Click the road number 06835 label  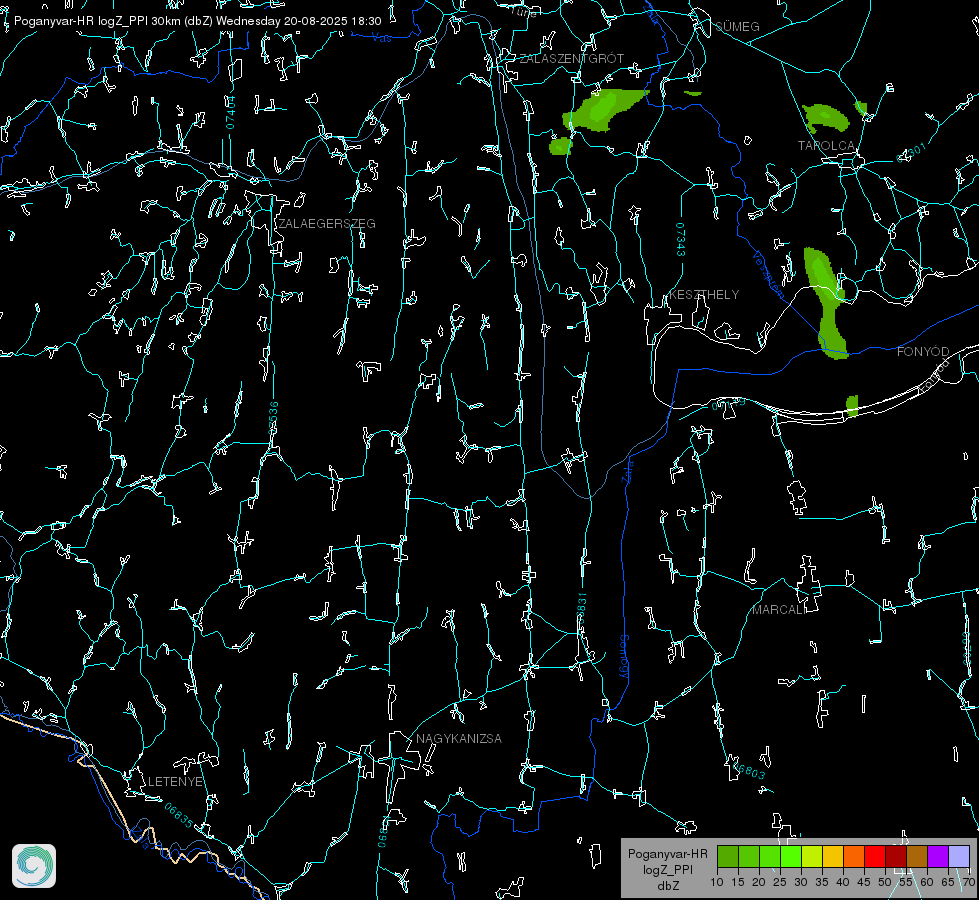tap(179, 816)
